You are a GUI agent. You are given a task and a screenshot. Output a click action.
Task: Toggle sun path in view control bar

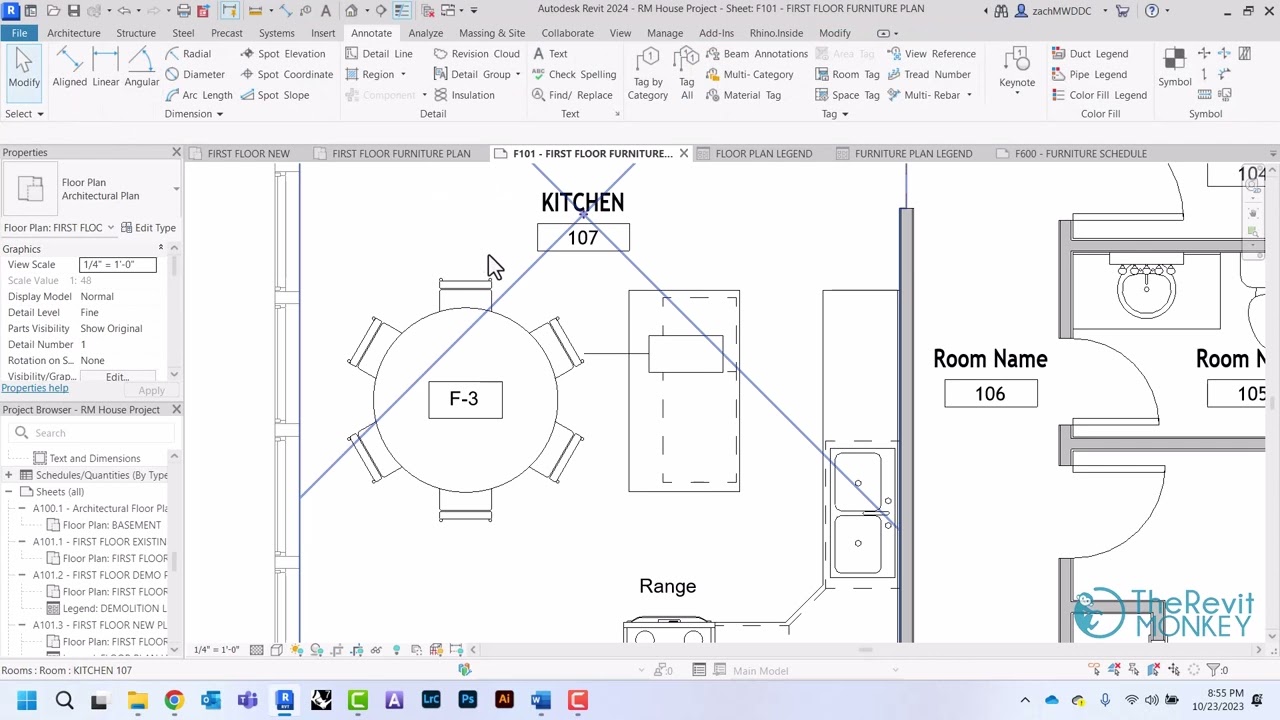coord(296,650)
